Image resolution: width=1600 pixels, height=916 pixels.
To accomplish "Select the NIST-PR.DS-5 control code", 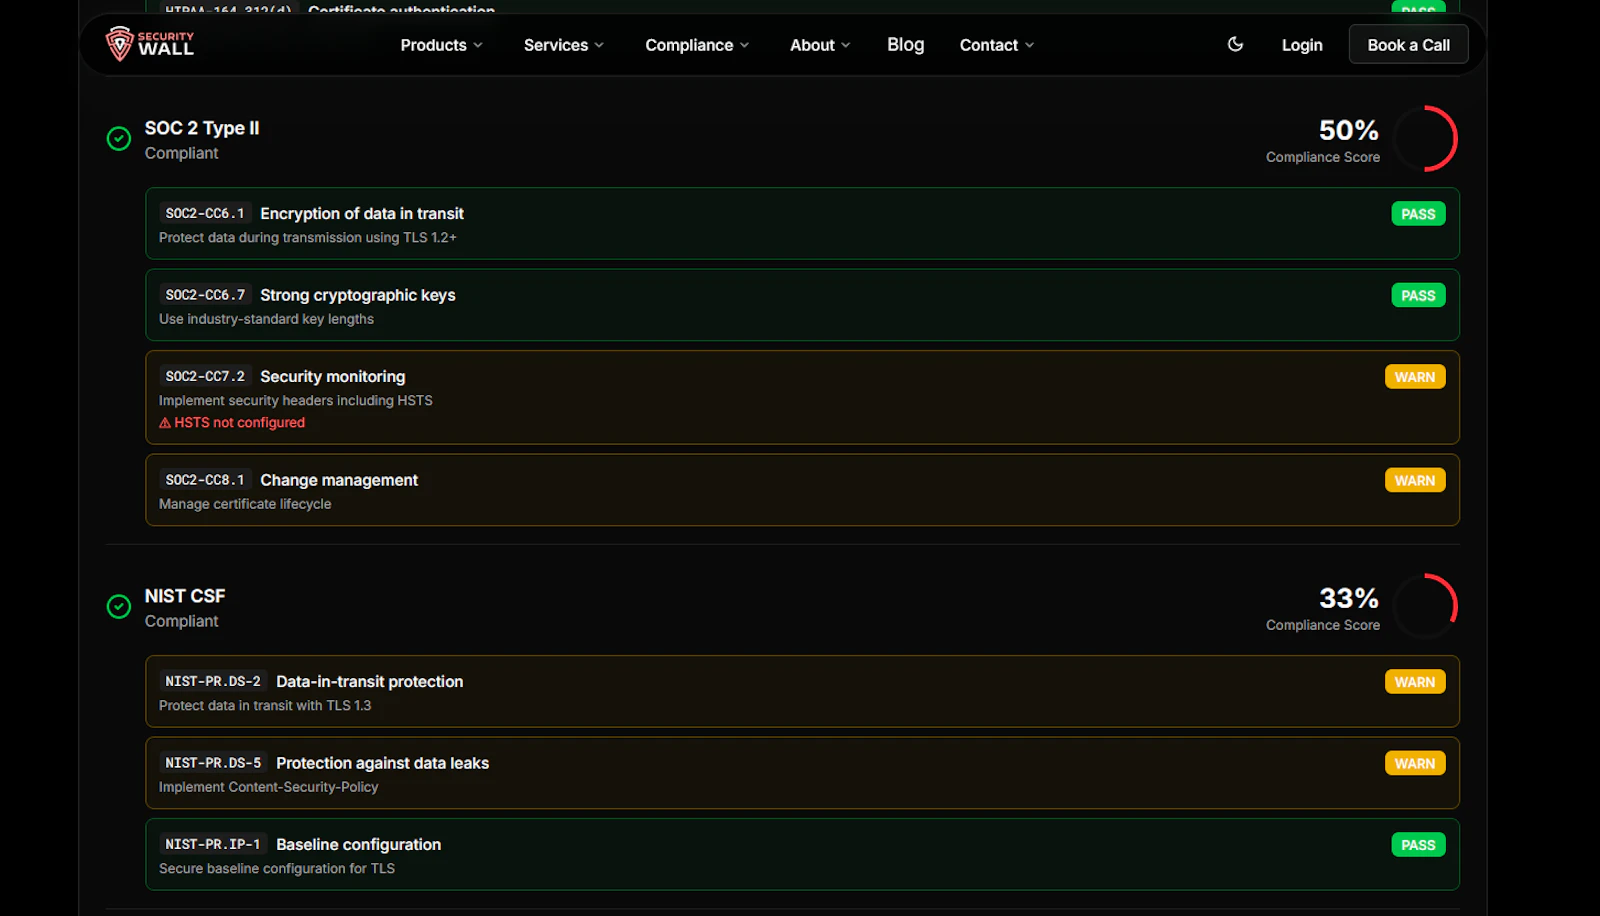I will (x=213, y=763).
